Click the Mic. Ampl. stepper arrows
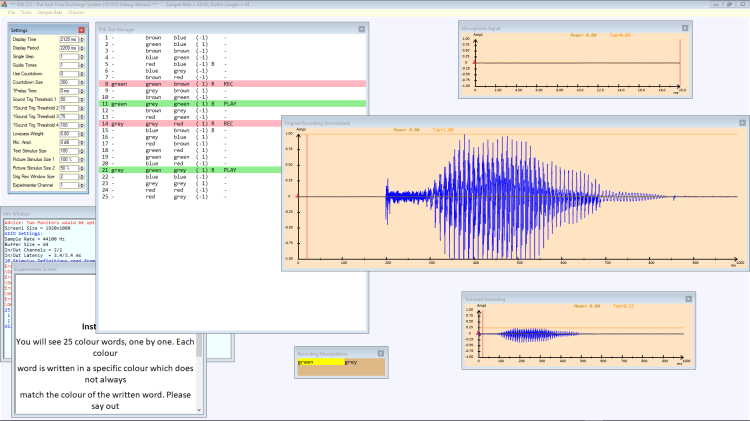 81,142
